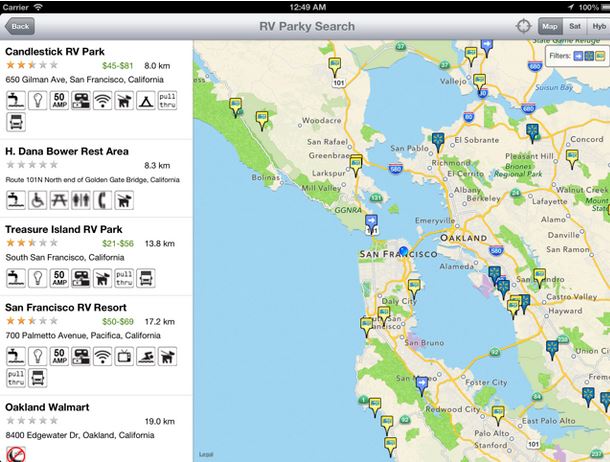Switch to Sat view tab
610x462 pixels.
tap(575, 26)
